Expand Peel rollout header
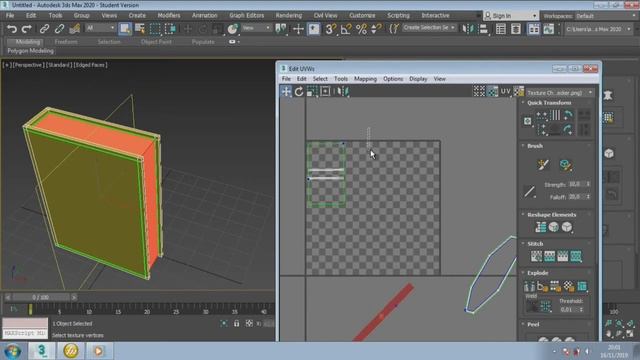Screen dimensions: 640x360 [x=533, y=324]
